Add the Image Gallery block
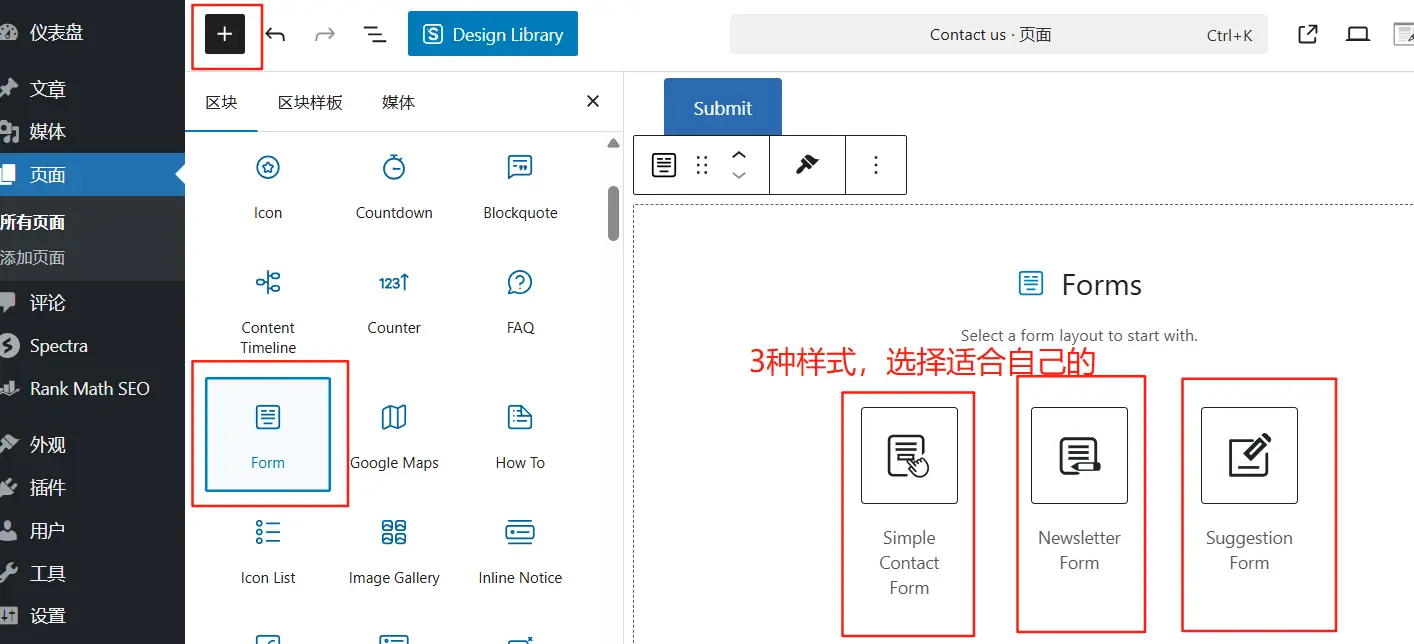This screenshot has width=1414, height=644. tap(394, 550)
